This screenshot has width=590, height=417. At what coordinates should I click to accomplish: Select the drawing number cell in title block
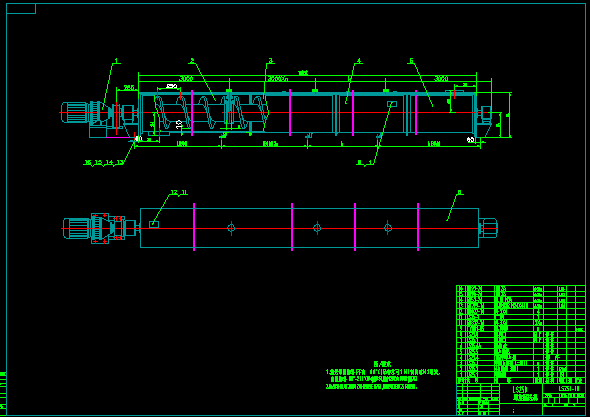(564, 389)
